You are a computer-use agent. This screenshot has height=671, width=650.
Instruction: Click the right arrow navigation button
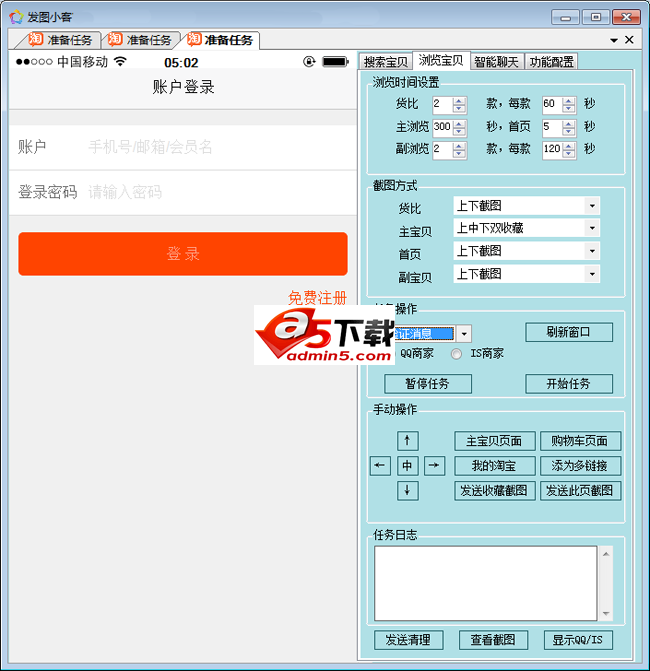[x=434, y=465]
